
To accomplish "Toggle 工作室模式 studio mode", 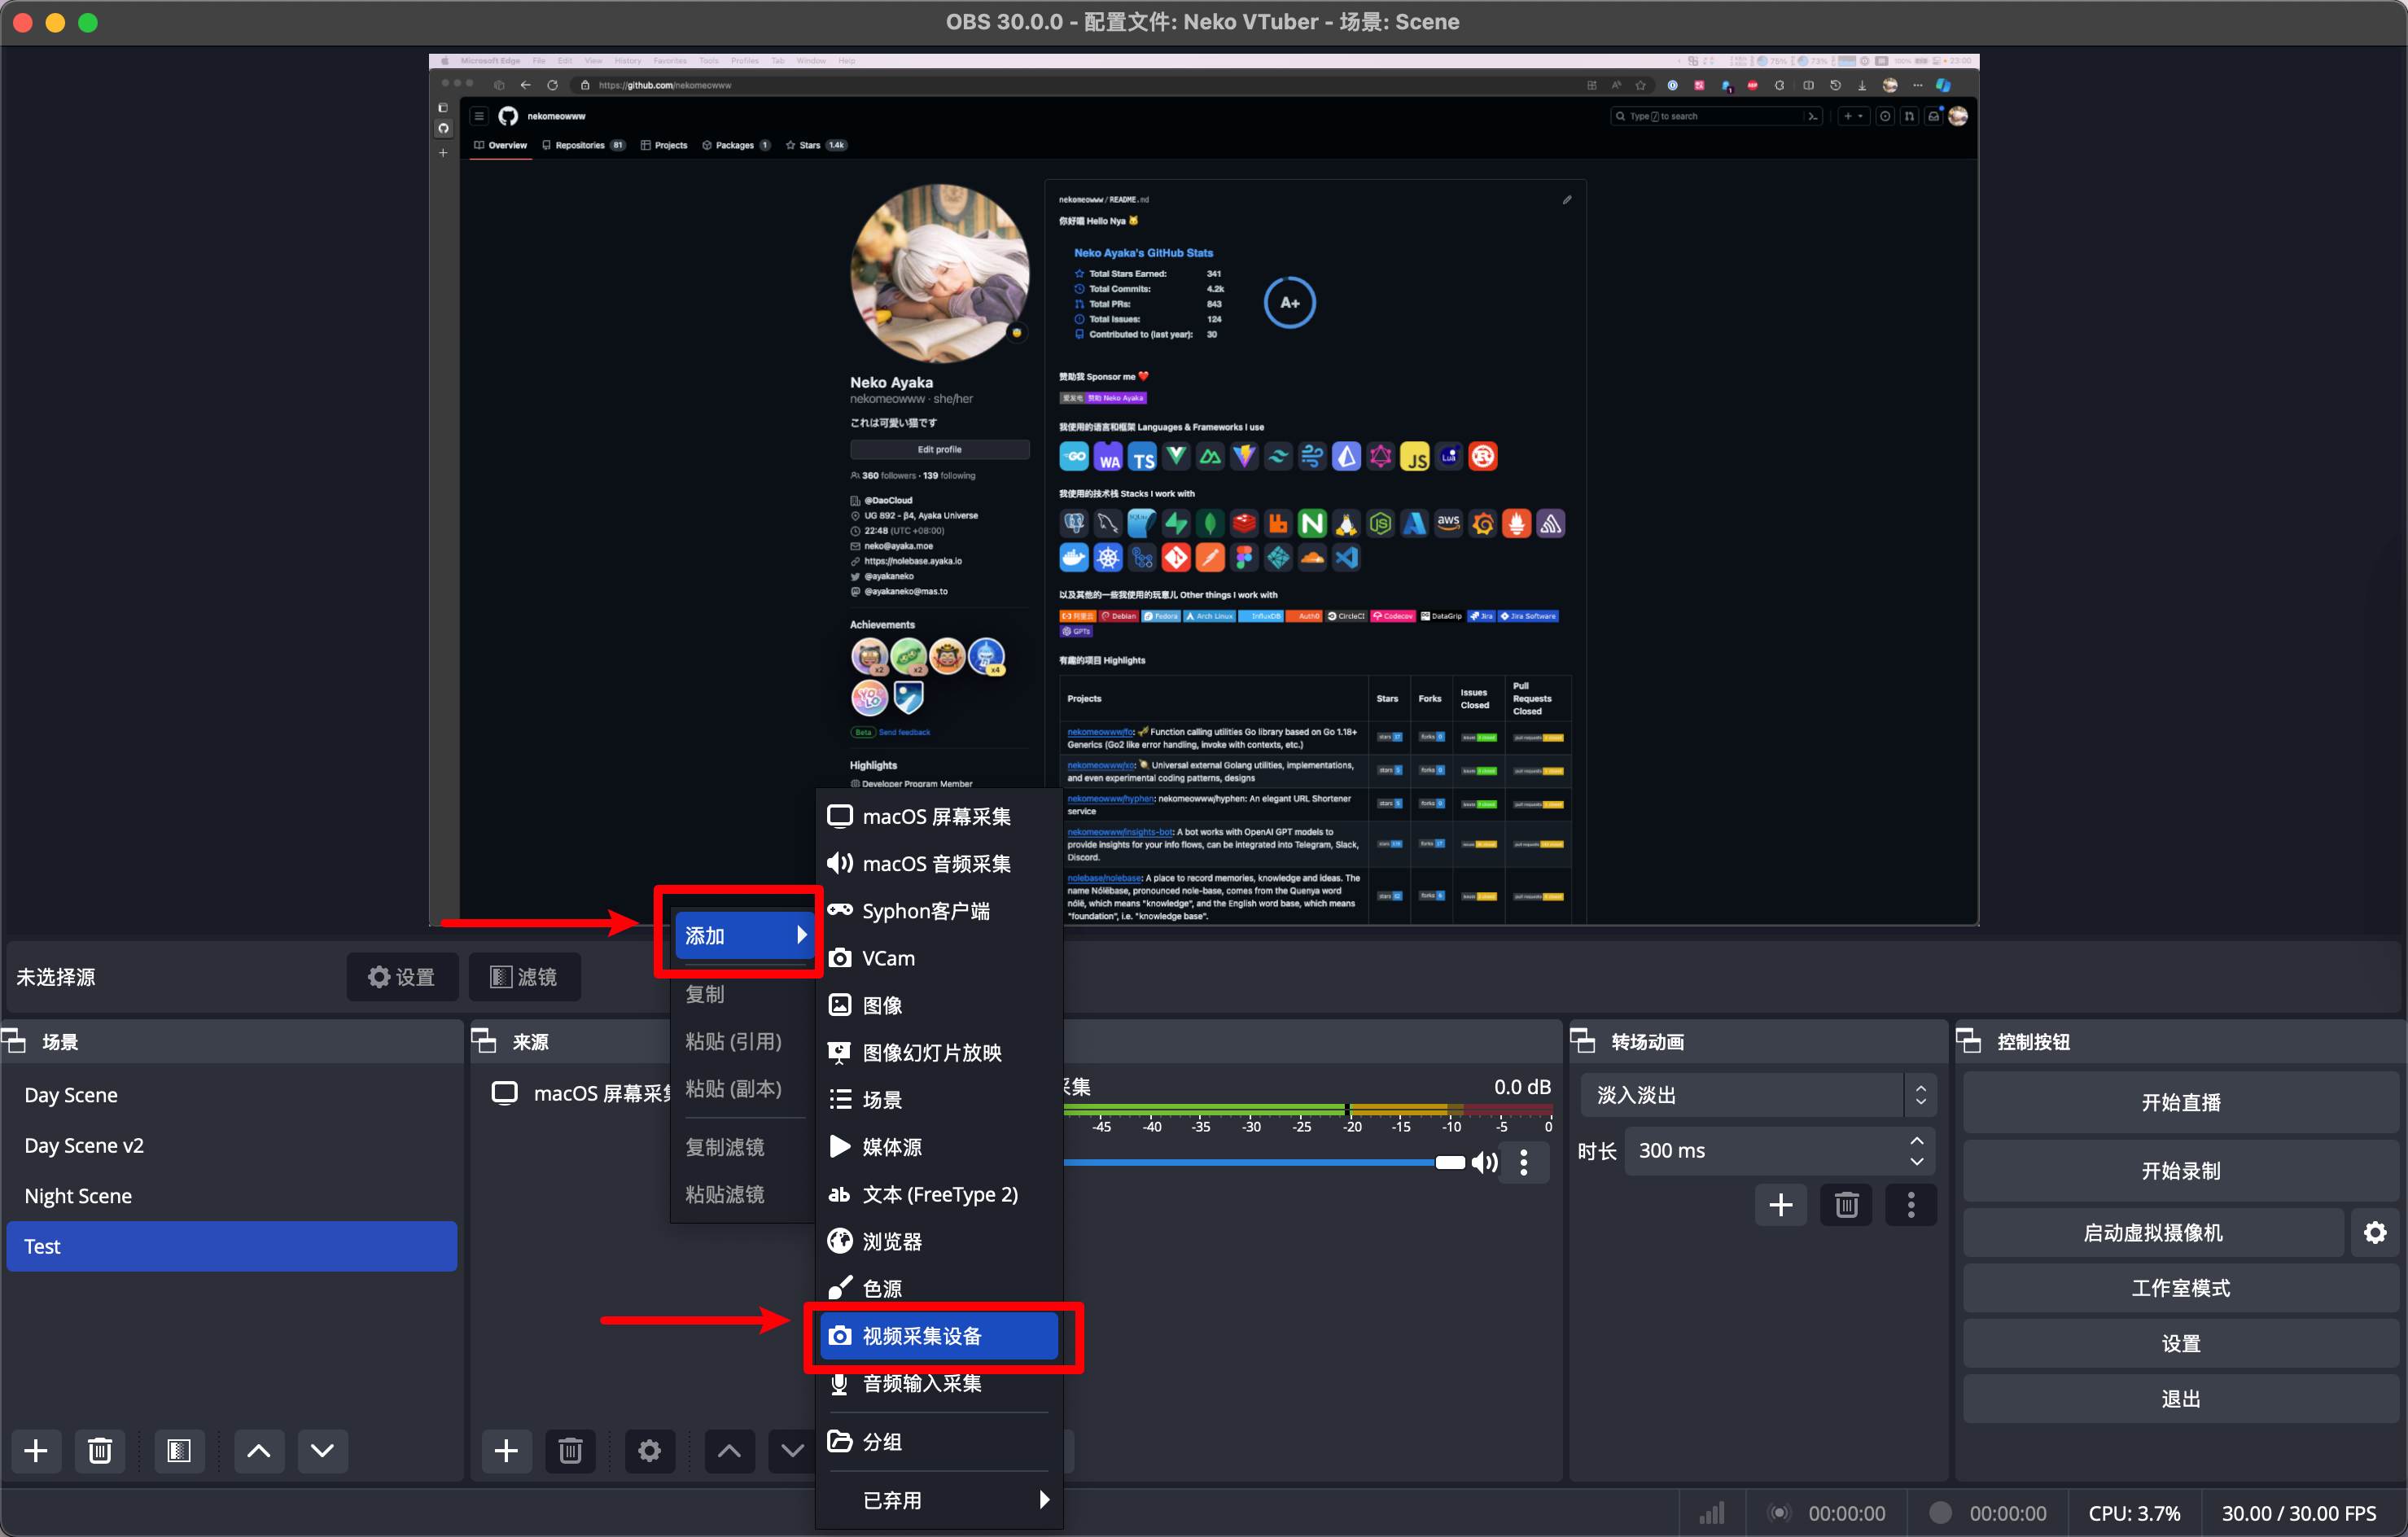I will 2180,1288.
